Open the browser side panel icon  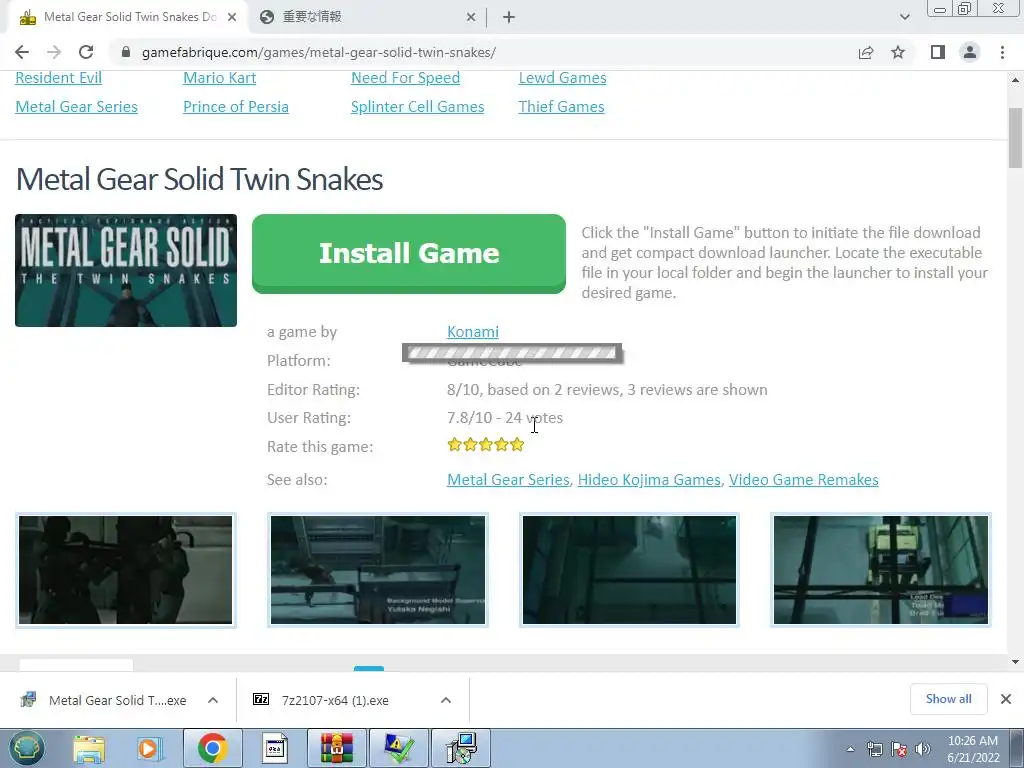[938, 52]
